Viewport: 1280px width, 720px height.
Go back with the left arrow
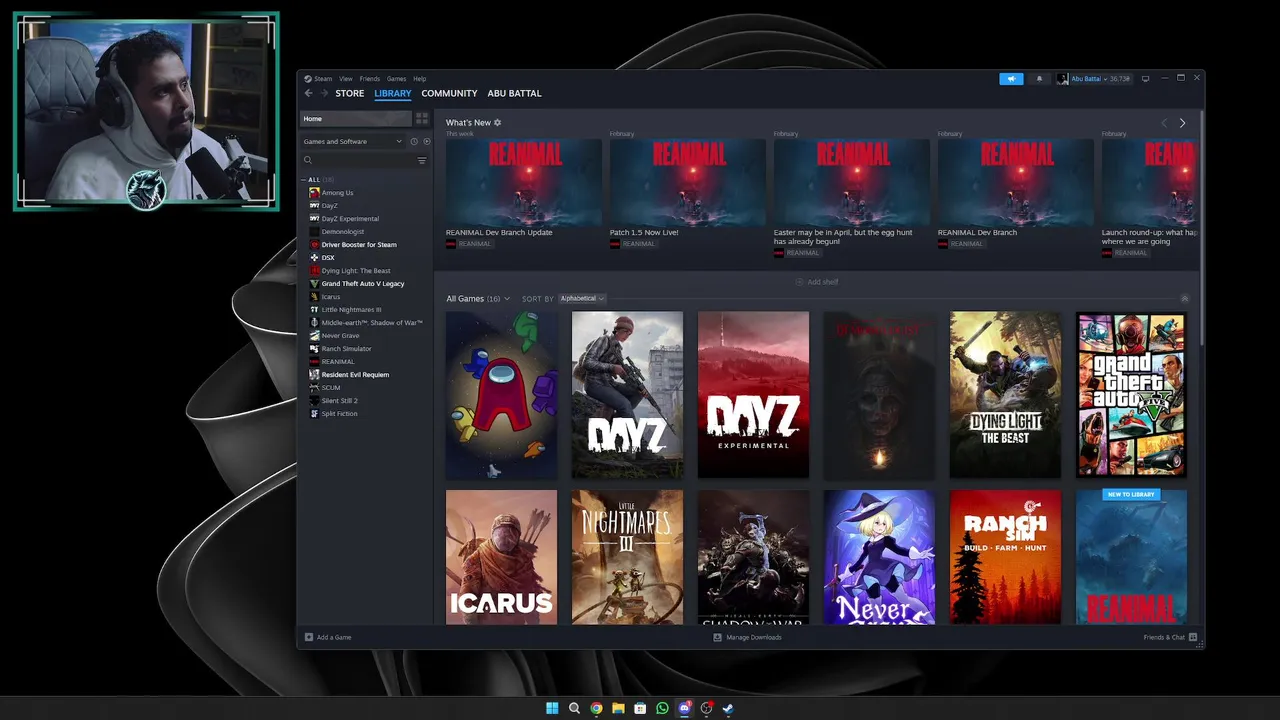[308, 93]
